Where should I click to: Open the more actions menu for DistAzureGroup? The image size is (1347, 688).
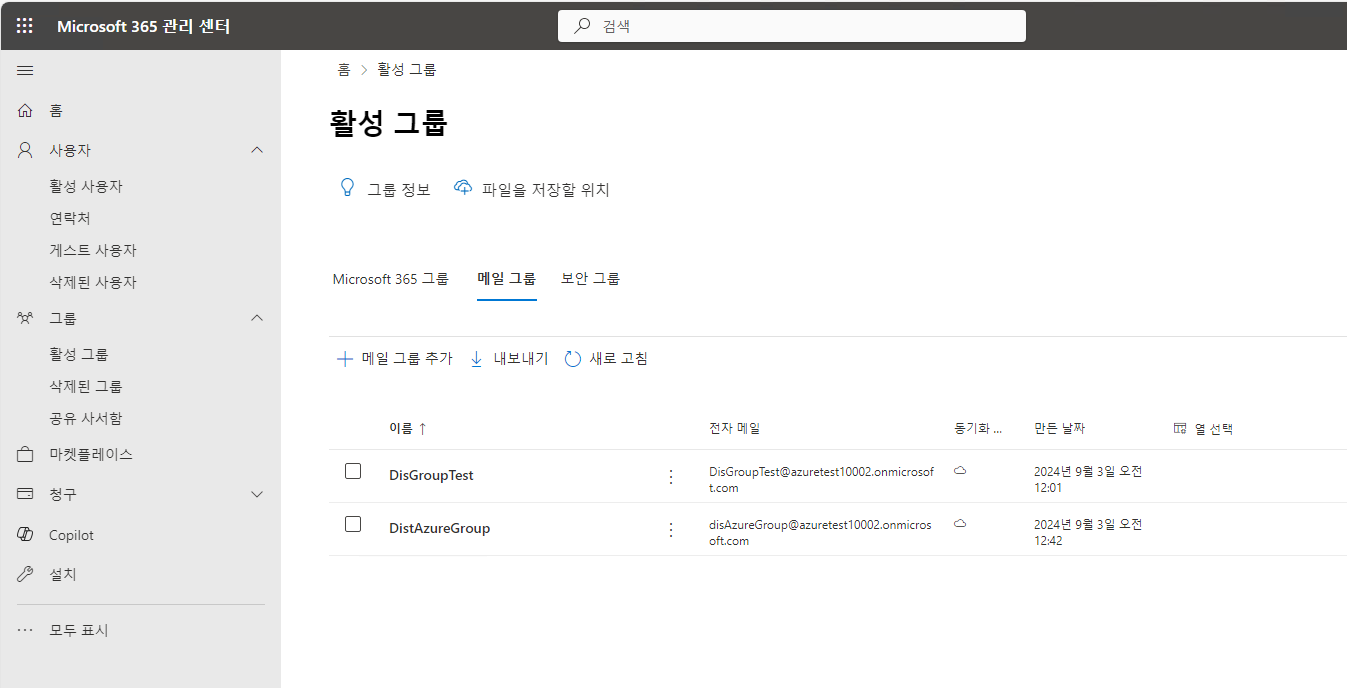point(671,530)
